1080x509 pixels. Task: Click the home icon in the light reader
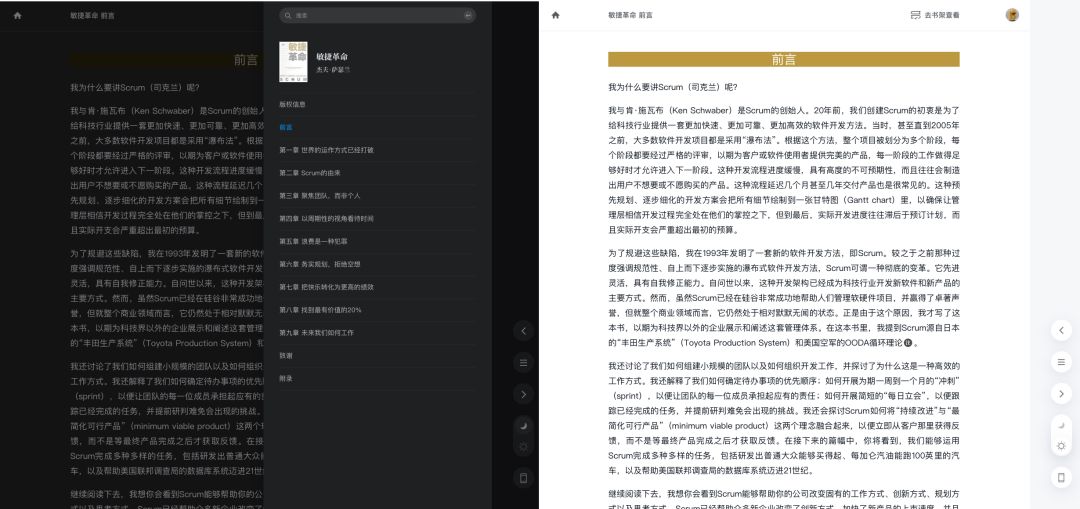click(556, 15)
